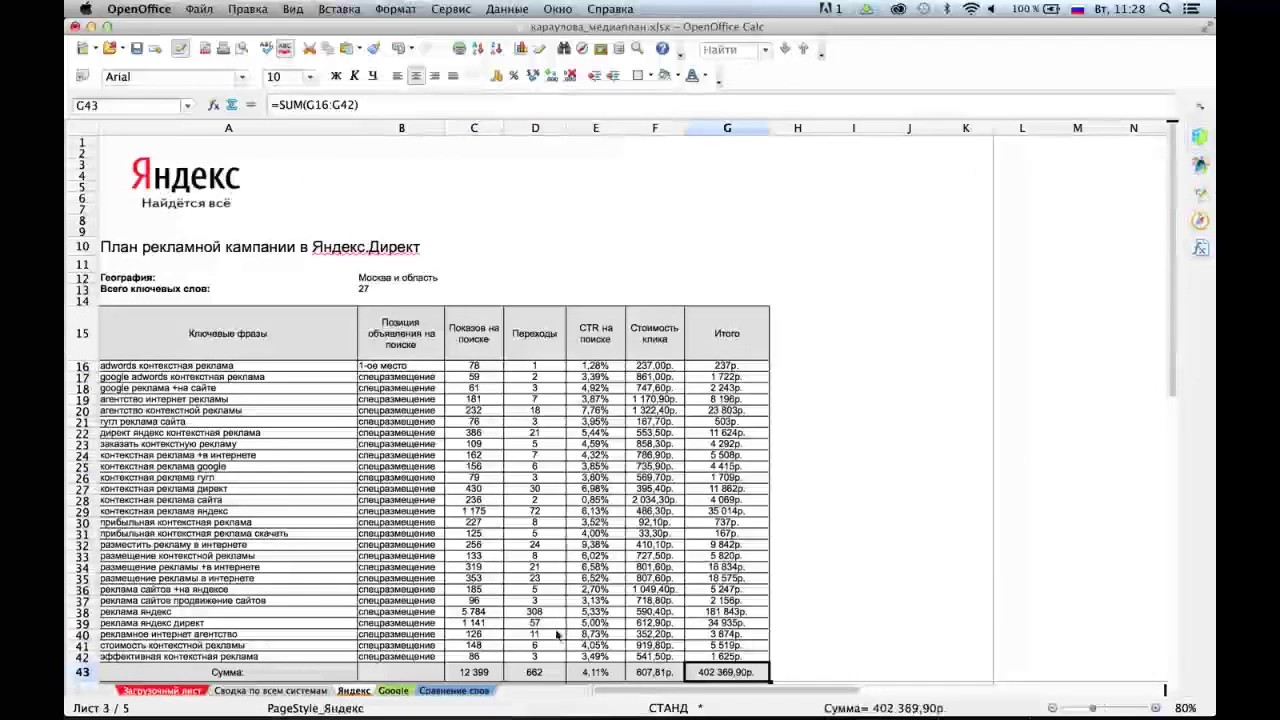1280x720 pixels.
Task: Open Page Preview icon
Action: (x=242, y=48)
